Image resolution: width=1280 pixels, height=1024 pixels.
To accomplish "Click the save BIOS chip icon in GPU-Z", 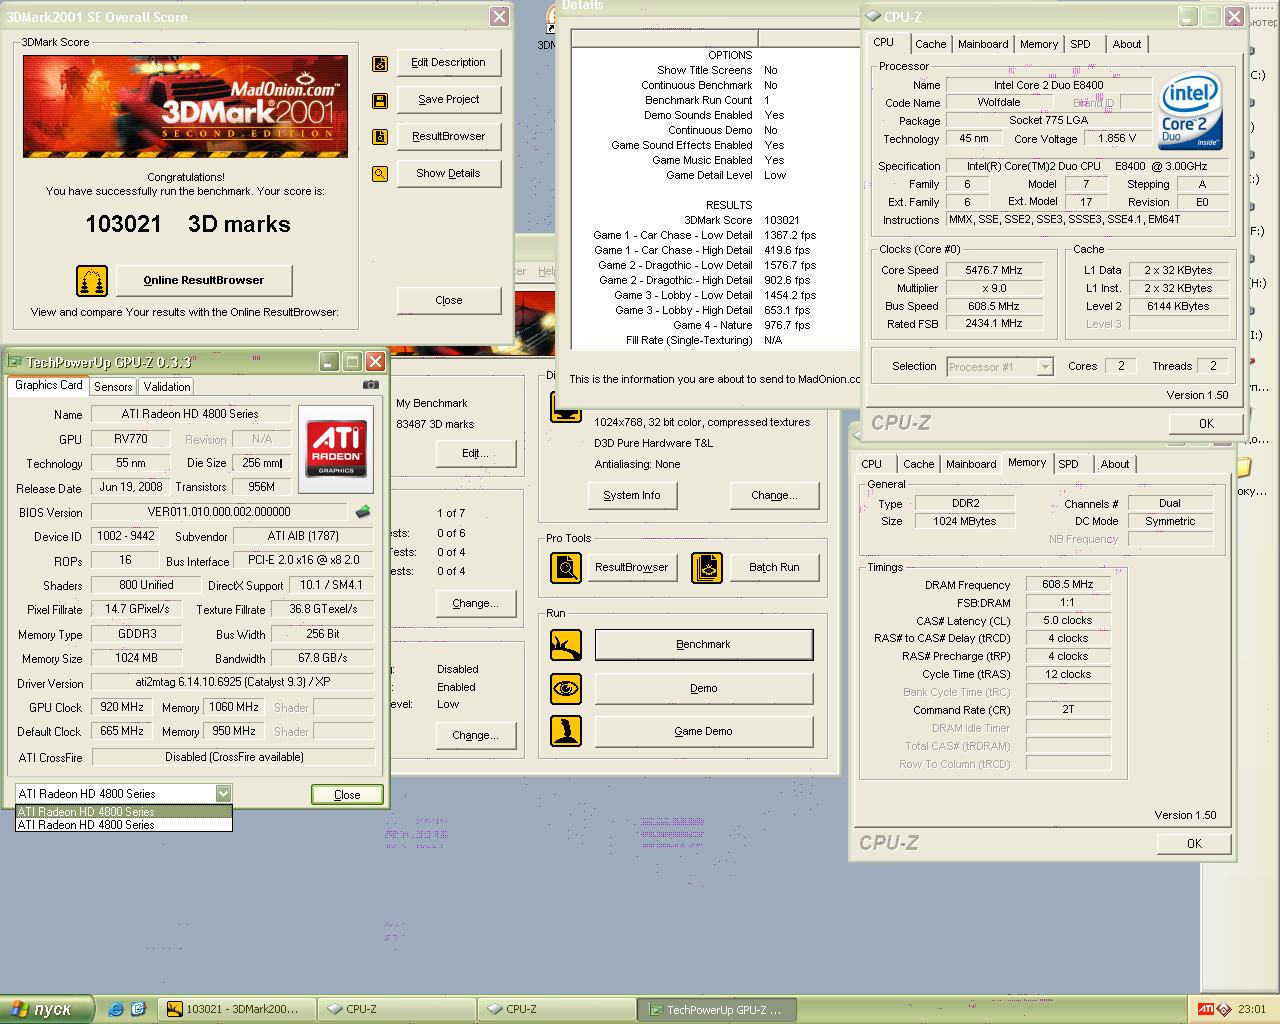I will pos(363,512).
